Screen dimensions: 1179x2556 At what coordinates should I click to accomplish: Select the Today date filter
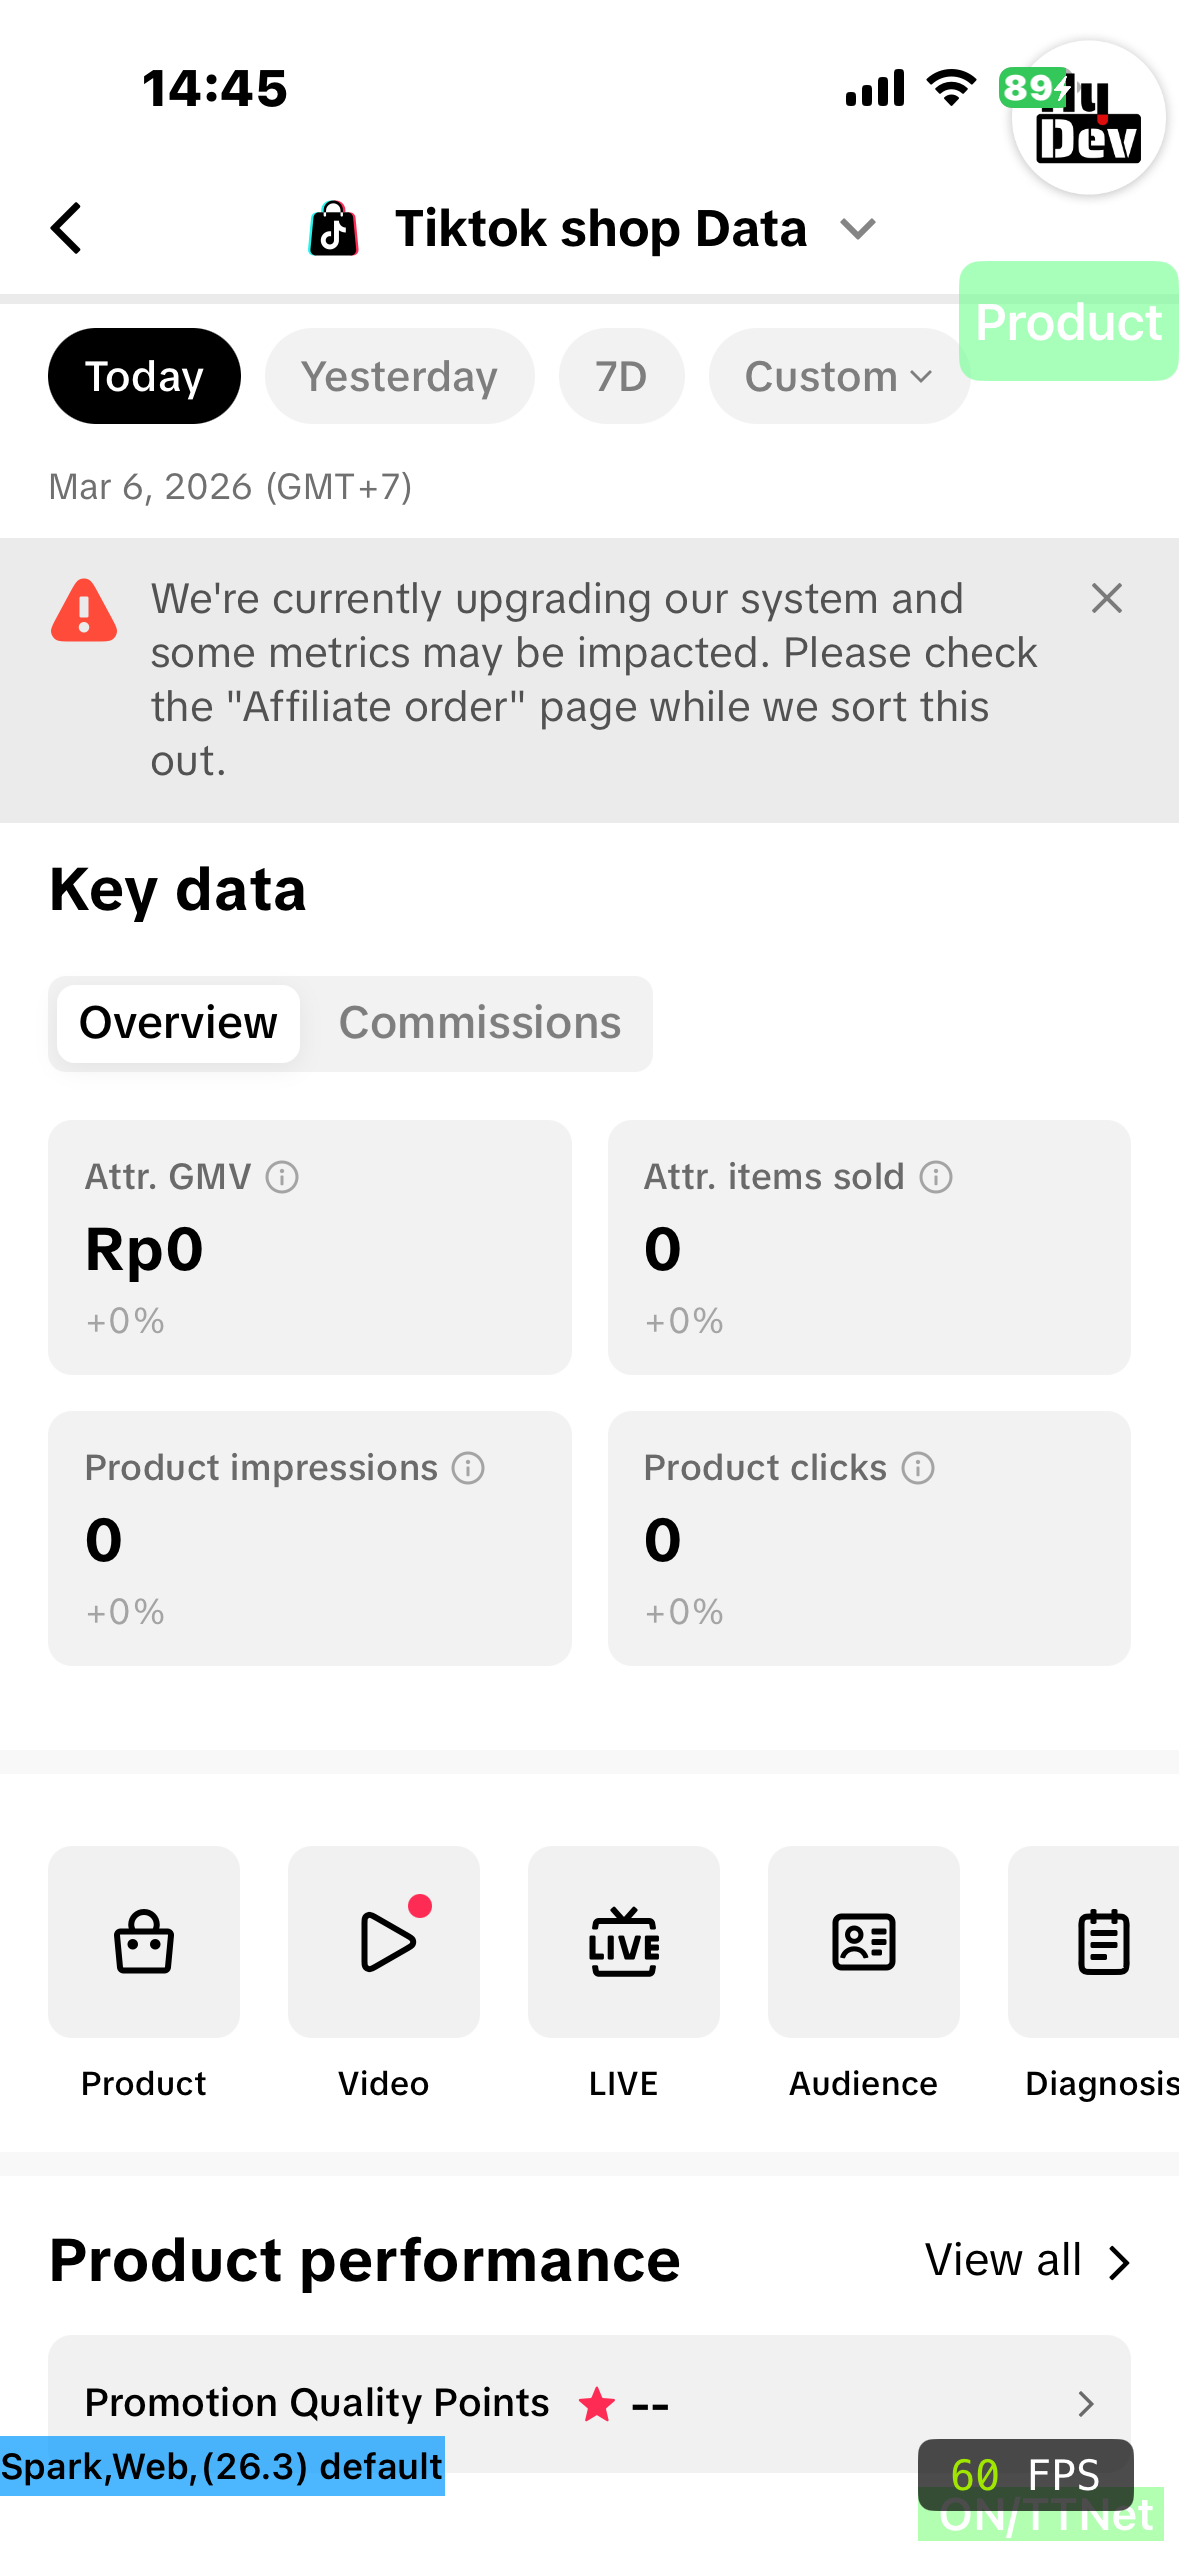click(144, 377)
